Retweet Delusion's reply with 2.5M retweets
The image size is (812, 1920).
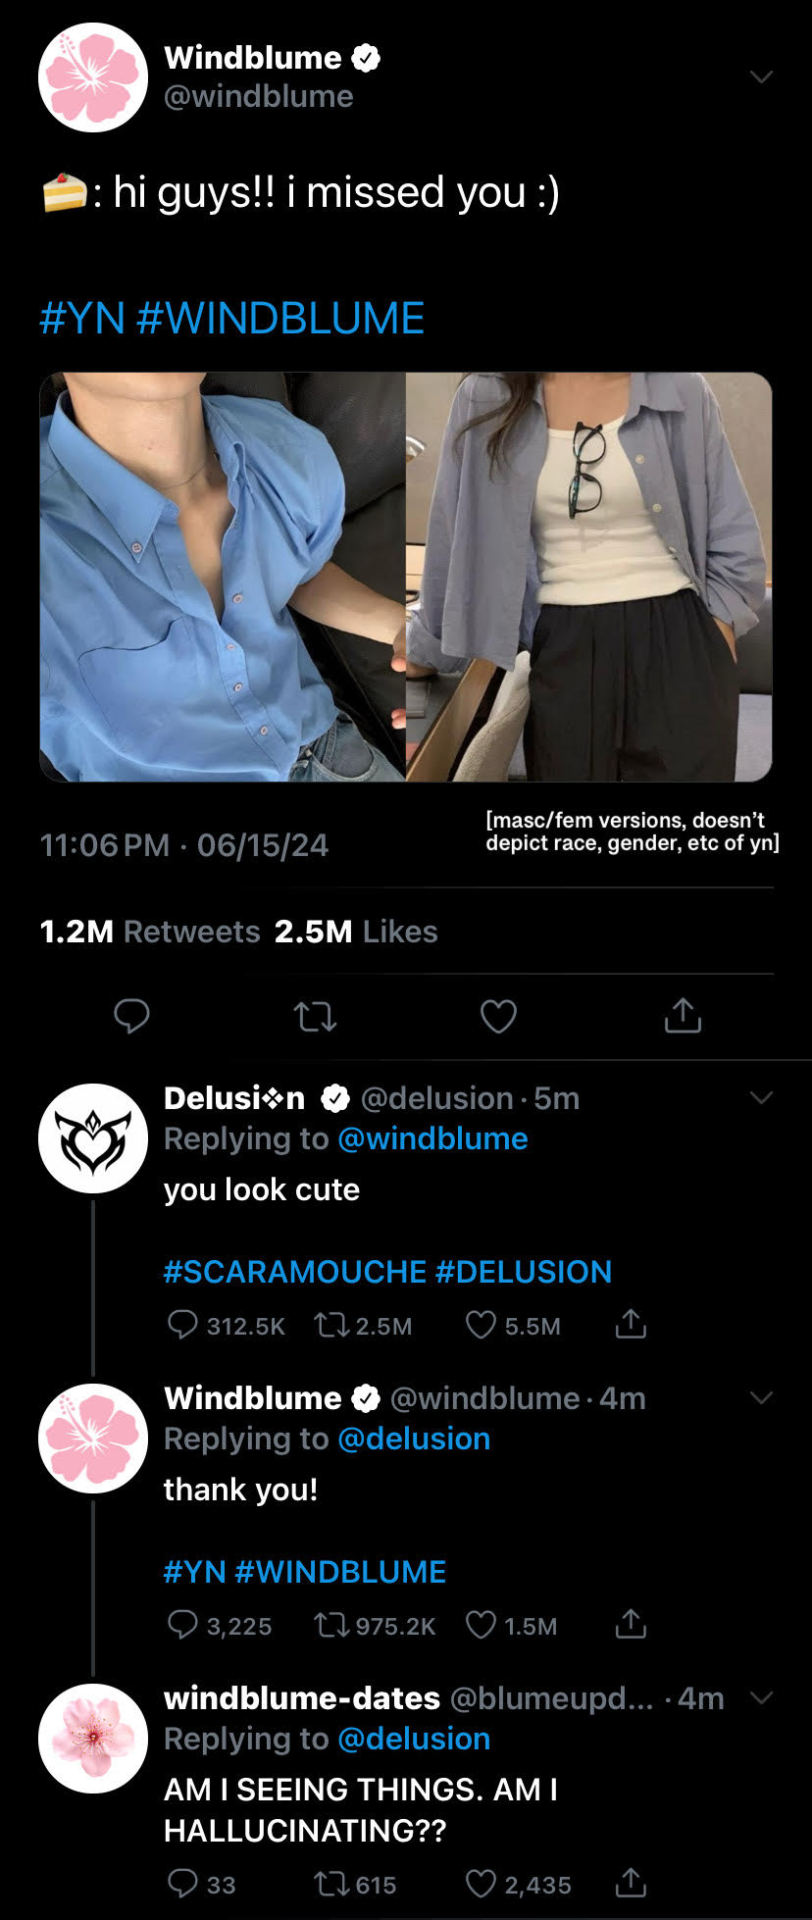click(x=329, y=1325)
